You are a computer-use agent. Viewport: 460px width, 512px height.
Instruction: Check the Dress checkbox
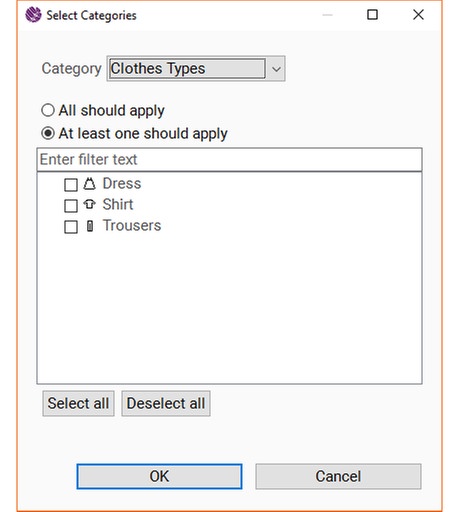click(71, 185)
